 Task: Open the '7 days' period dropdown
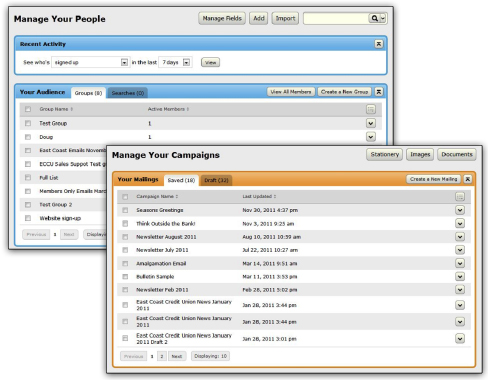click(x=175, y=62)
